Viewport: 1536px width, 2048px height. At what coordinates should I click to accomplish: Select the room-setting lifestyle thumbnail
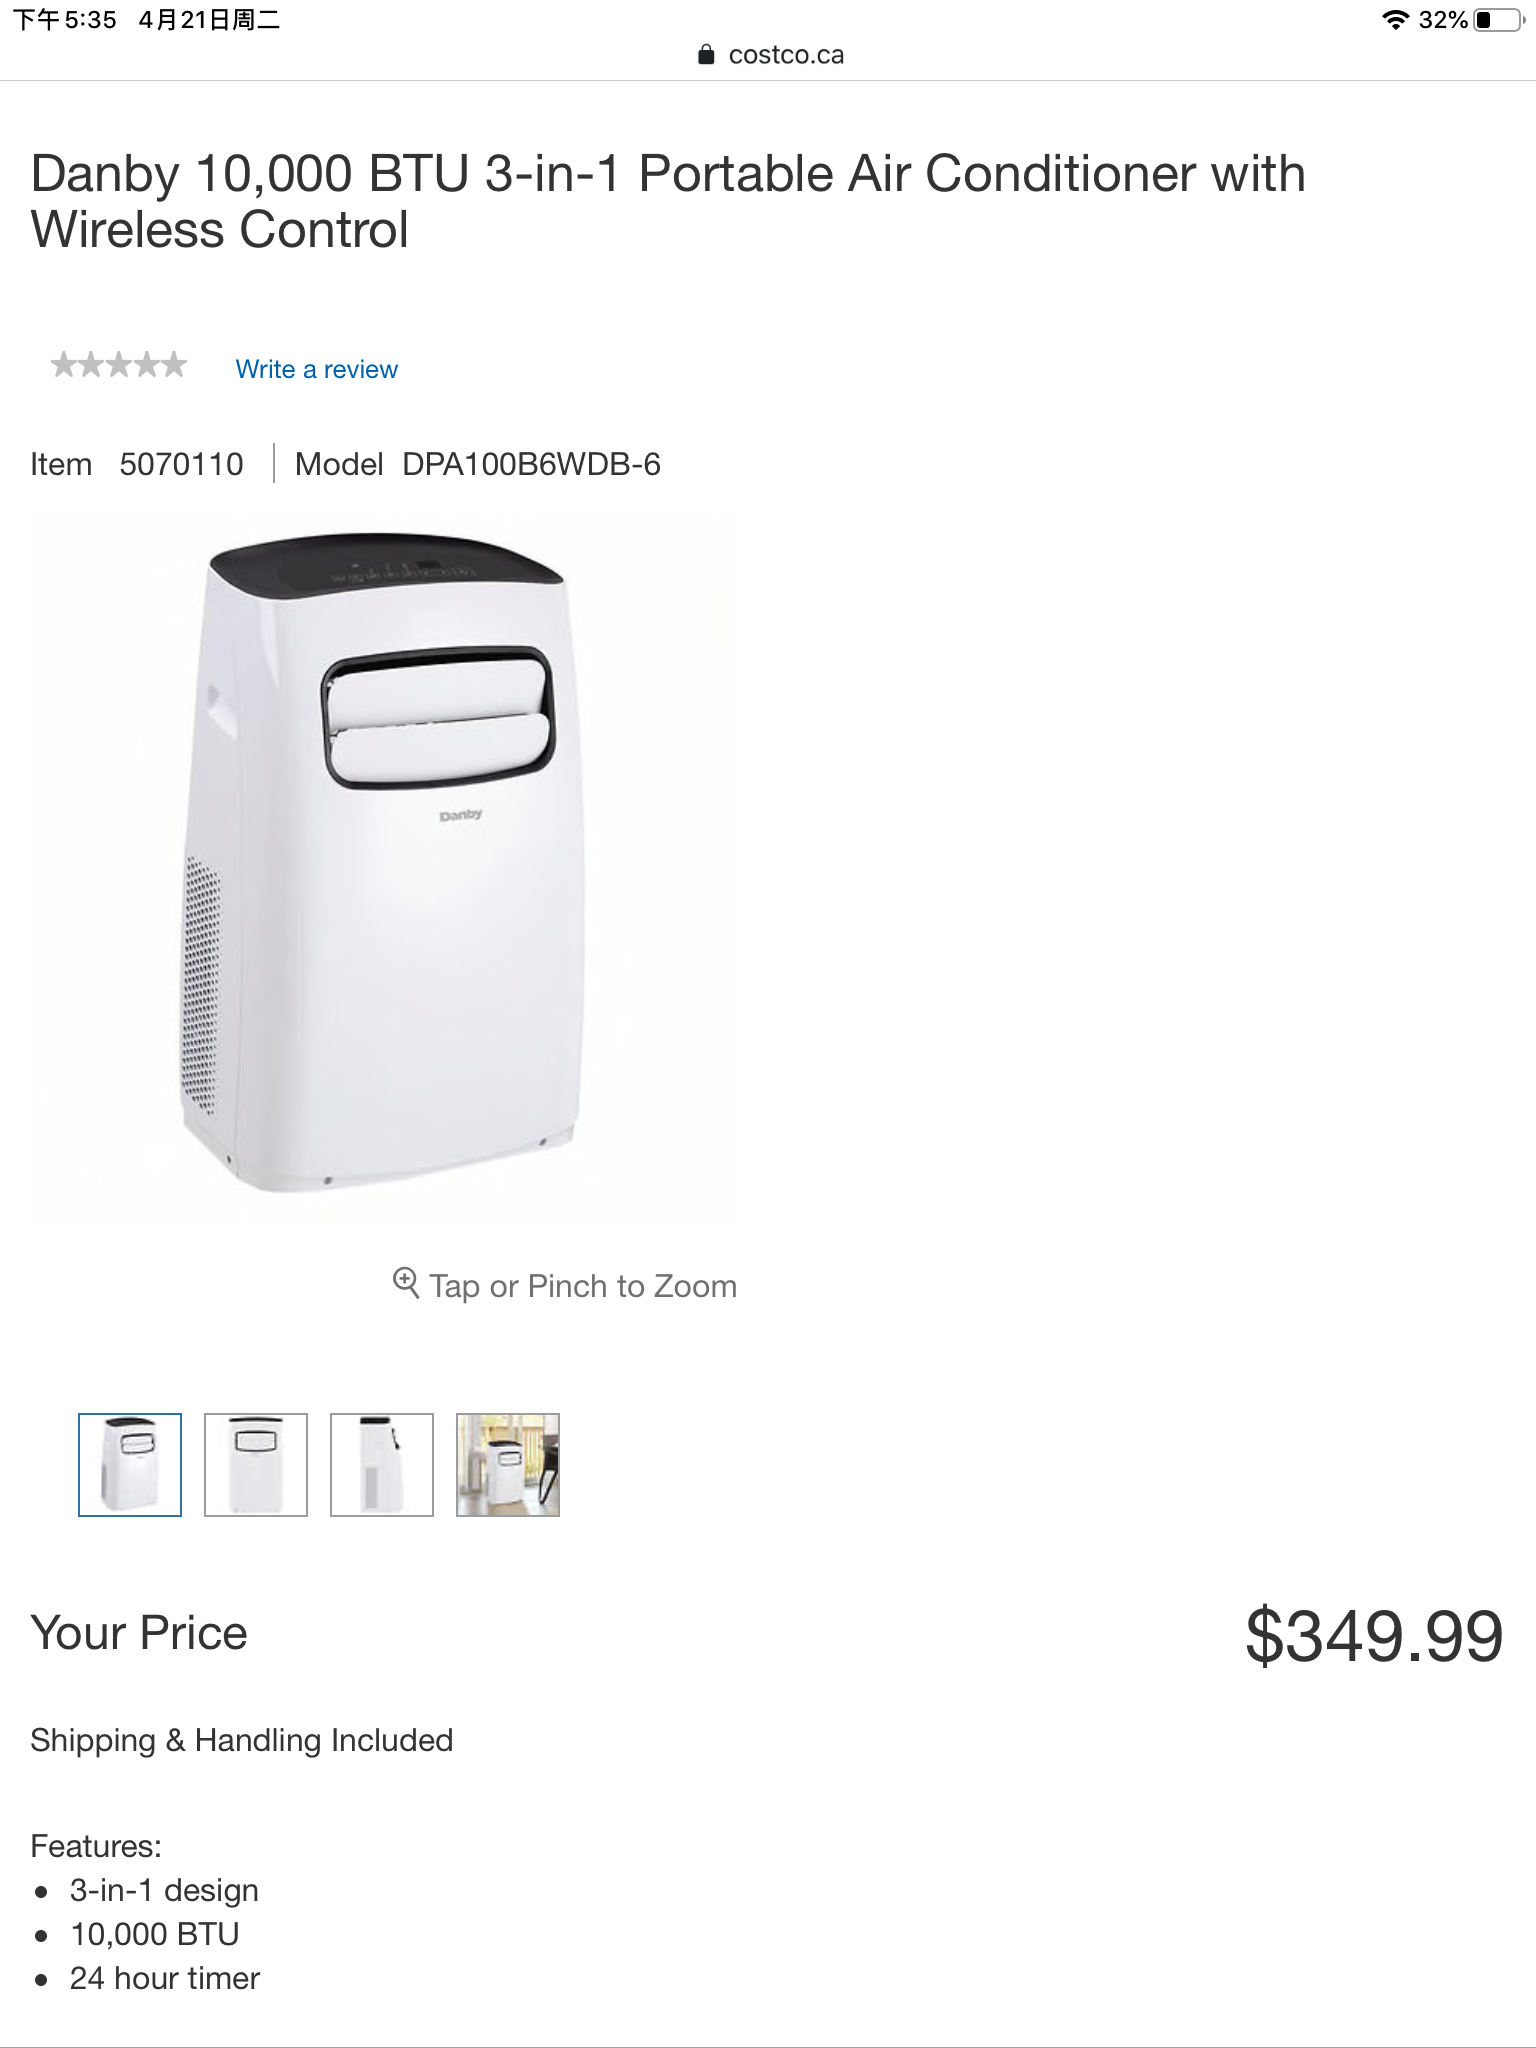point(508,1465)
